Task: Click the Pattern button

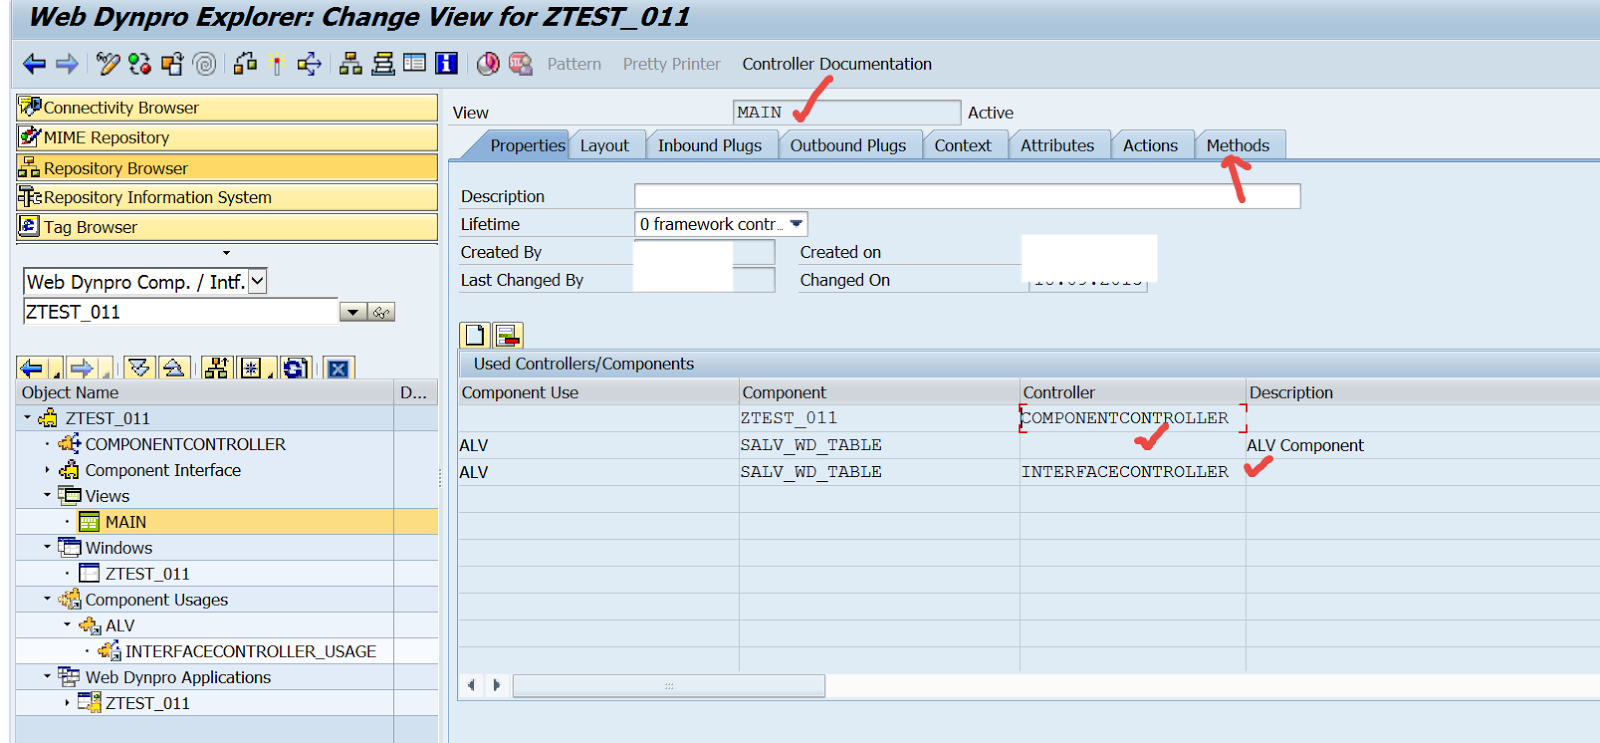Action: pyautogui.click(x=574, y=64)
